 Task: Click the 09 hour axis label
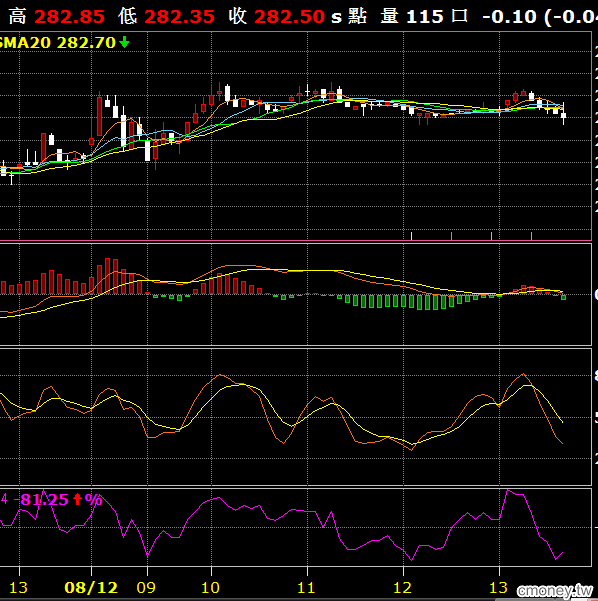(x=146, y=587)
